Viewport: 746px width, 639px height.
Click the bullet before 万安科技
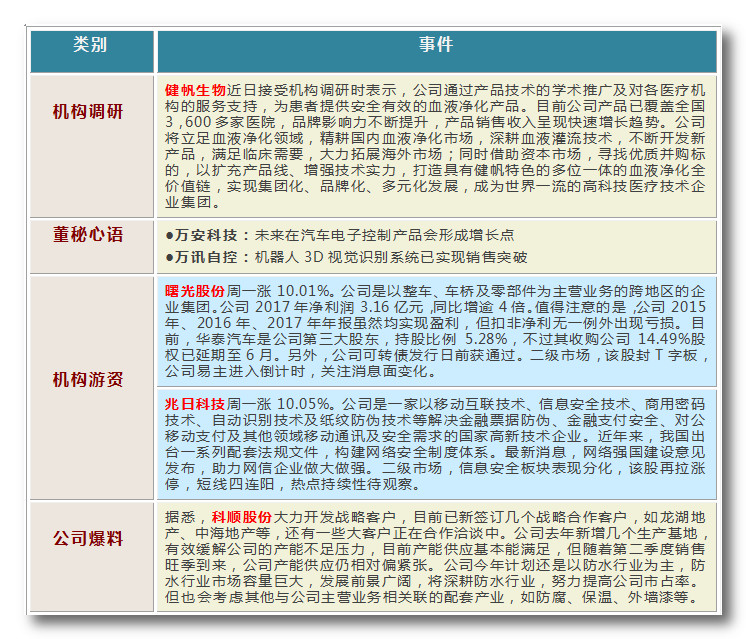[x=169, y=235]
